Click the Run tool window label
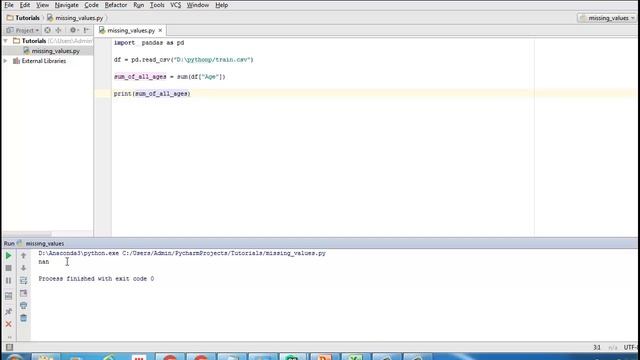The width and height of the screenshot is (640, 360). click(9, 243)
